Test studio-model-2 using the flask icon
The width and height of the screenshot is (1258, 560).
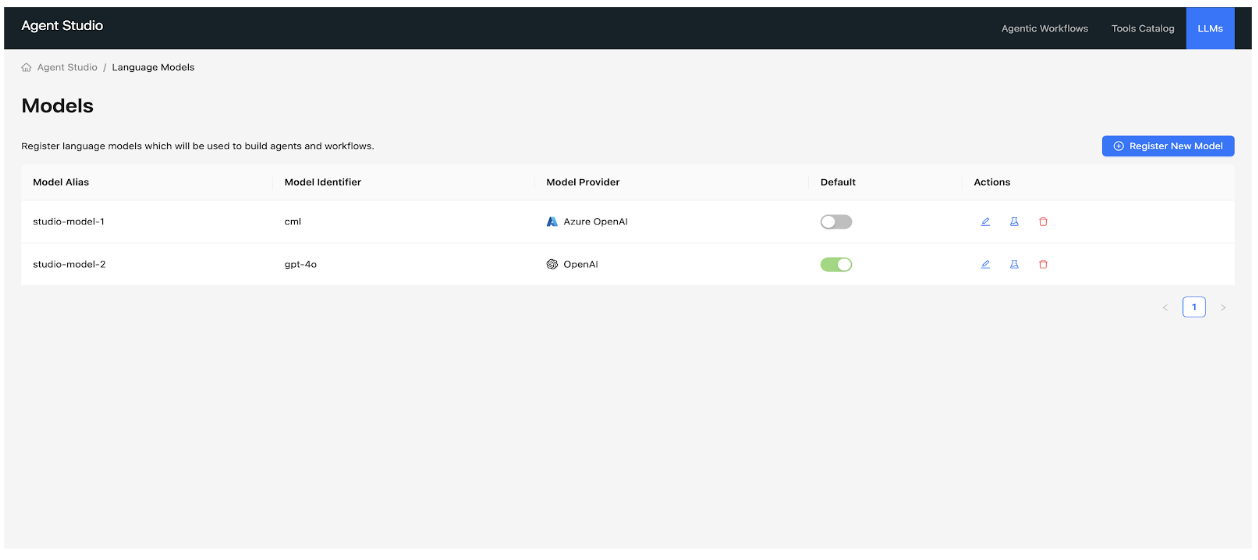click(1014, 265)
